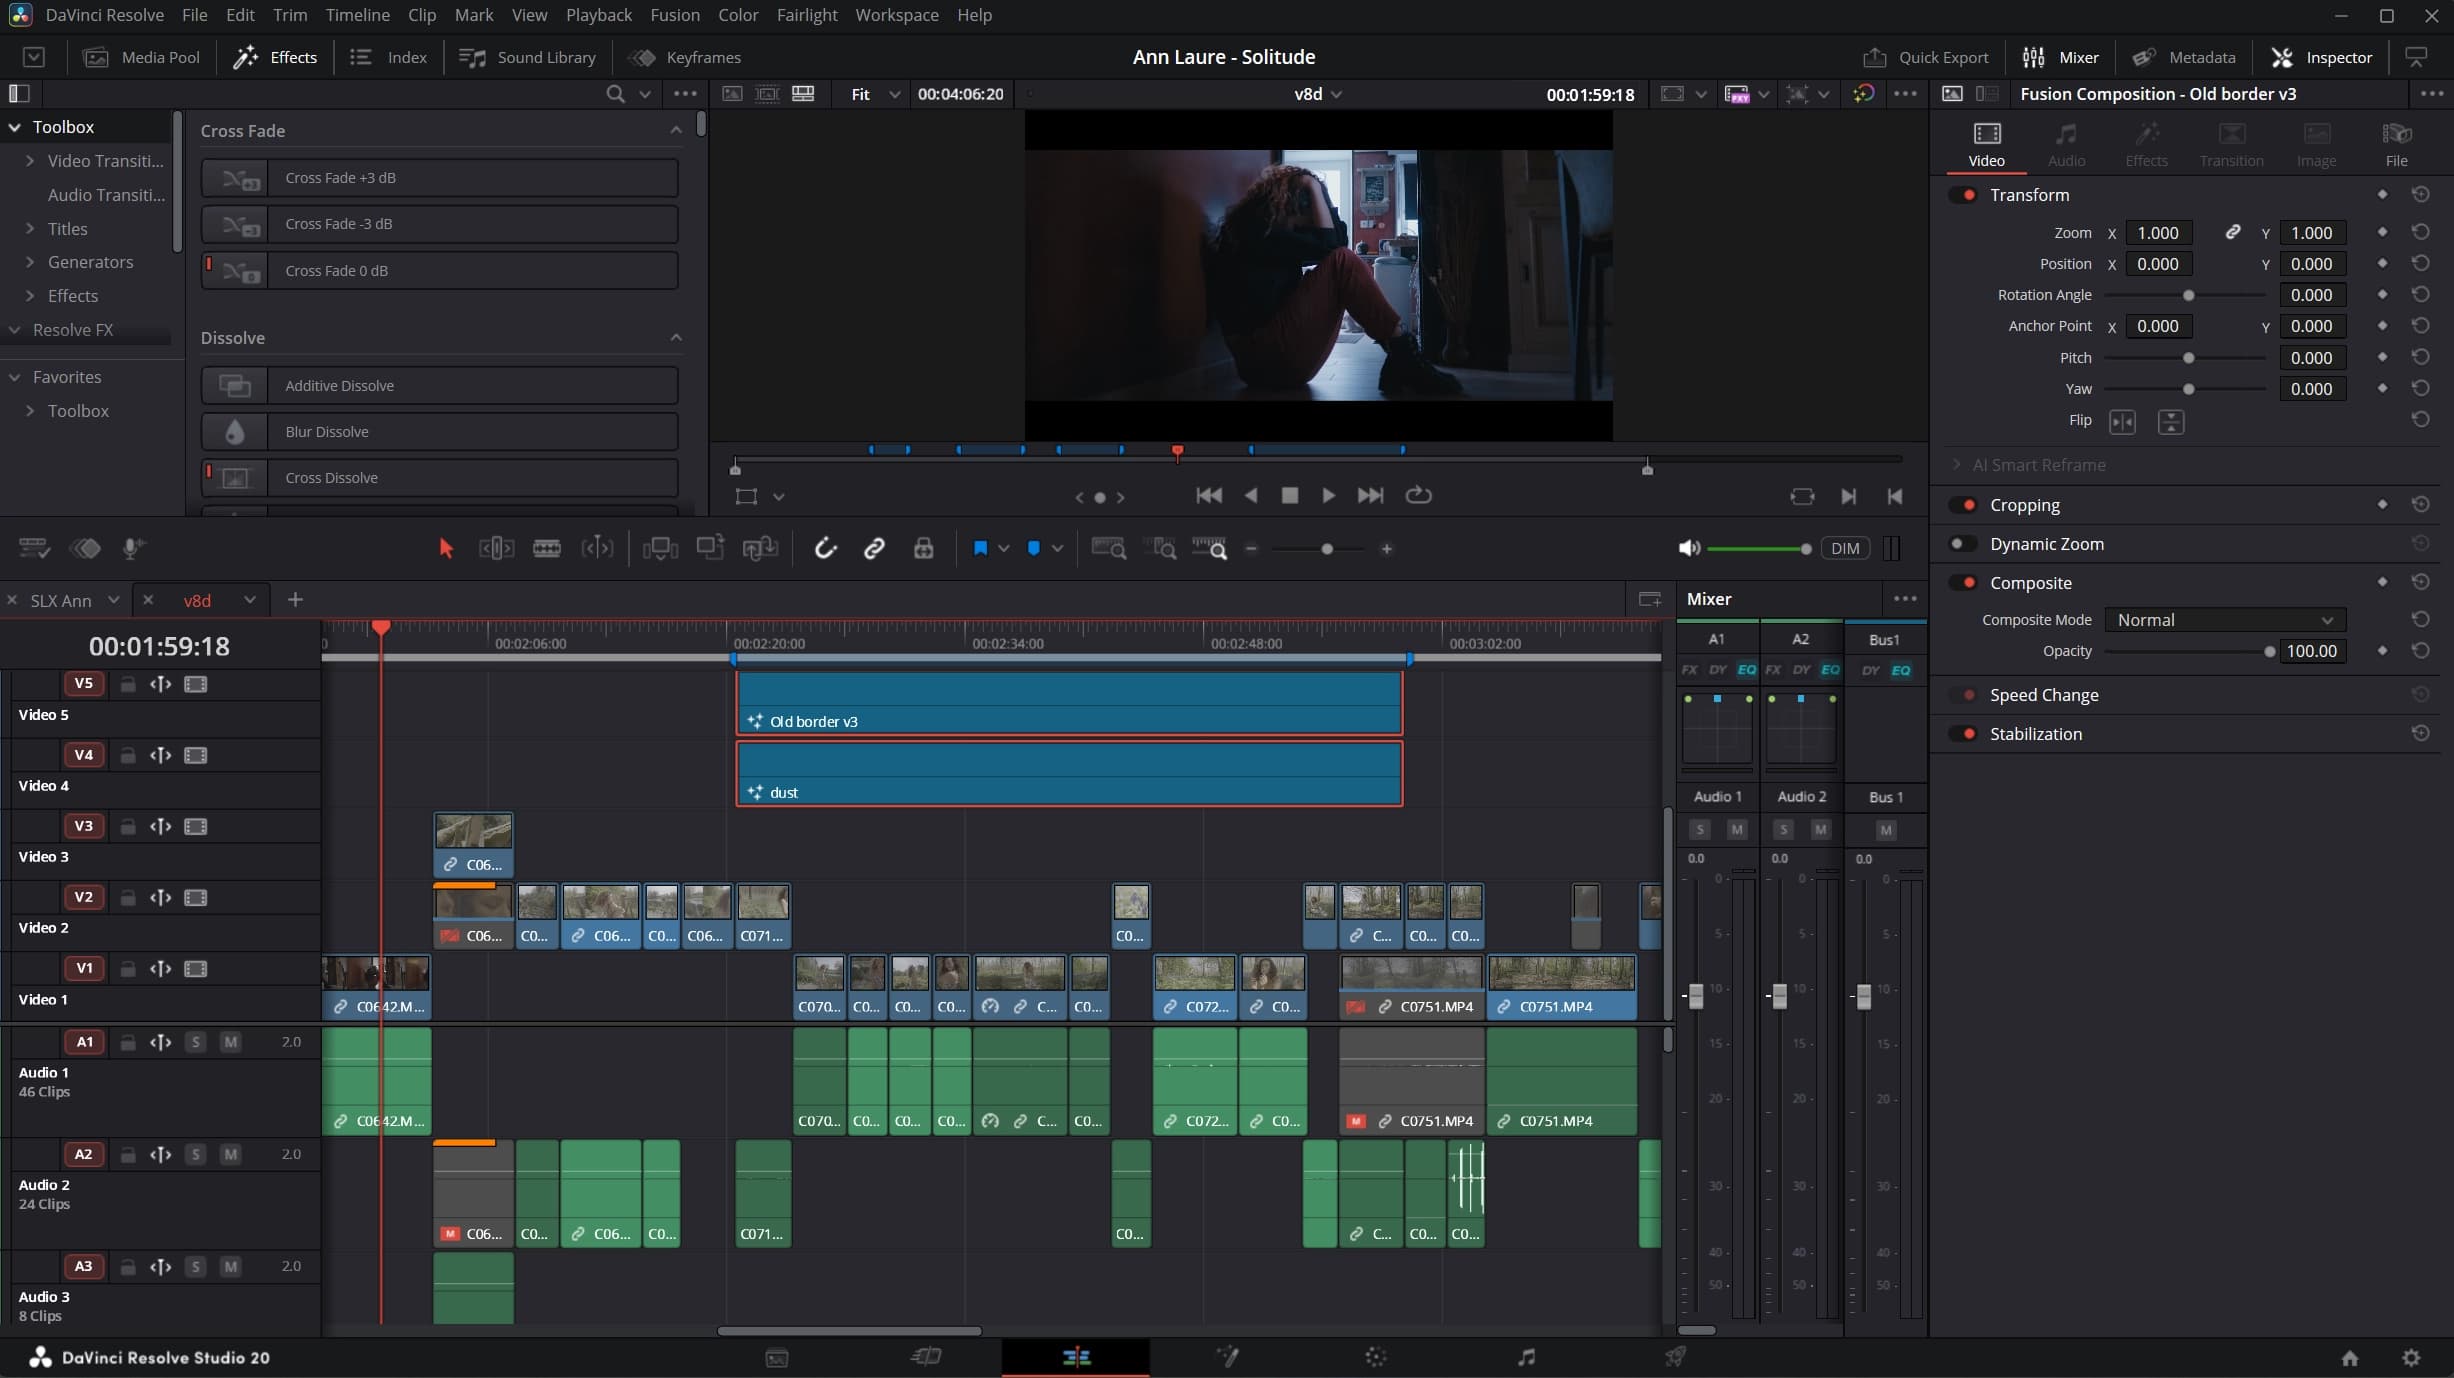Flip image horizontally in Inspector

click(x=2122, y=422)
